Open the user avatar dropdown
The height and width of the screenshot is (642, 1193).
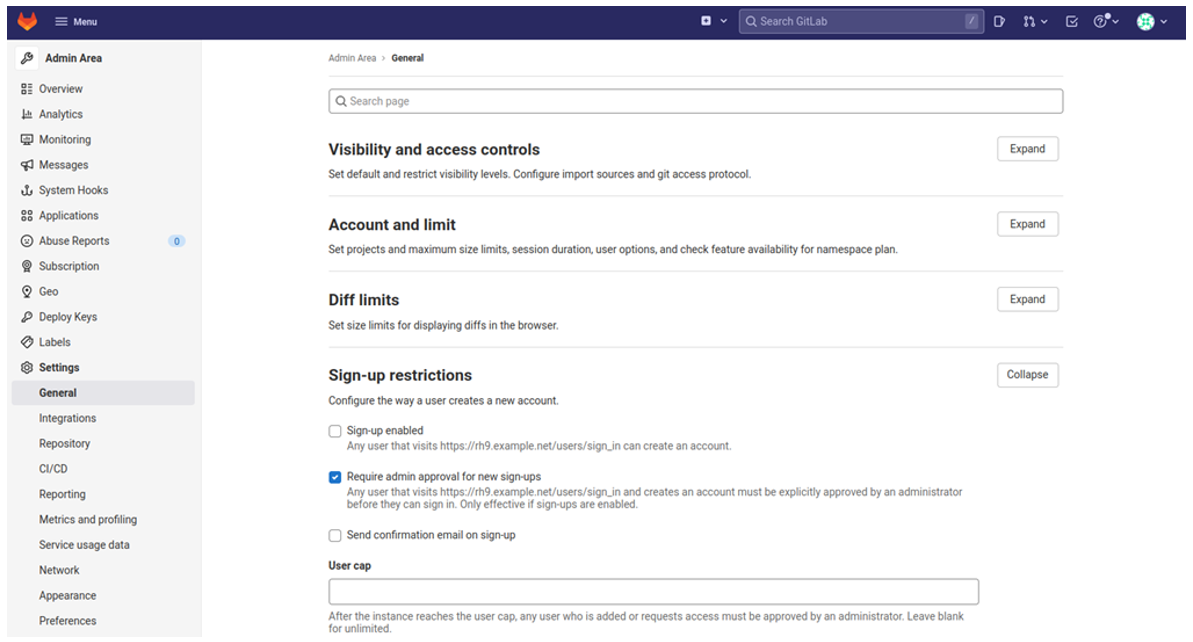click(1148, 21)
